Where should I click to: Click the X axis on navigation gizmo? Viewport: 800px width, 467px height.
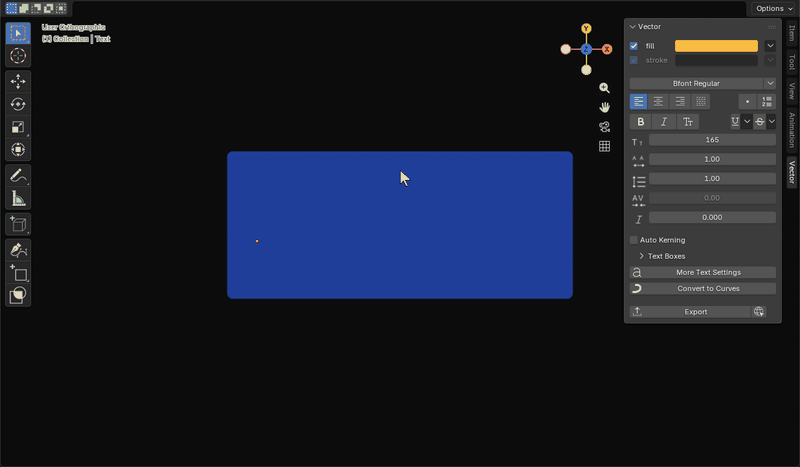tap(607, 49)
